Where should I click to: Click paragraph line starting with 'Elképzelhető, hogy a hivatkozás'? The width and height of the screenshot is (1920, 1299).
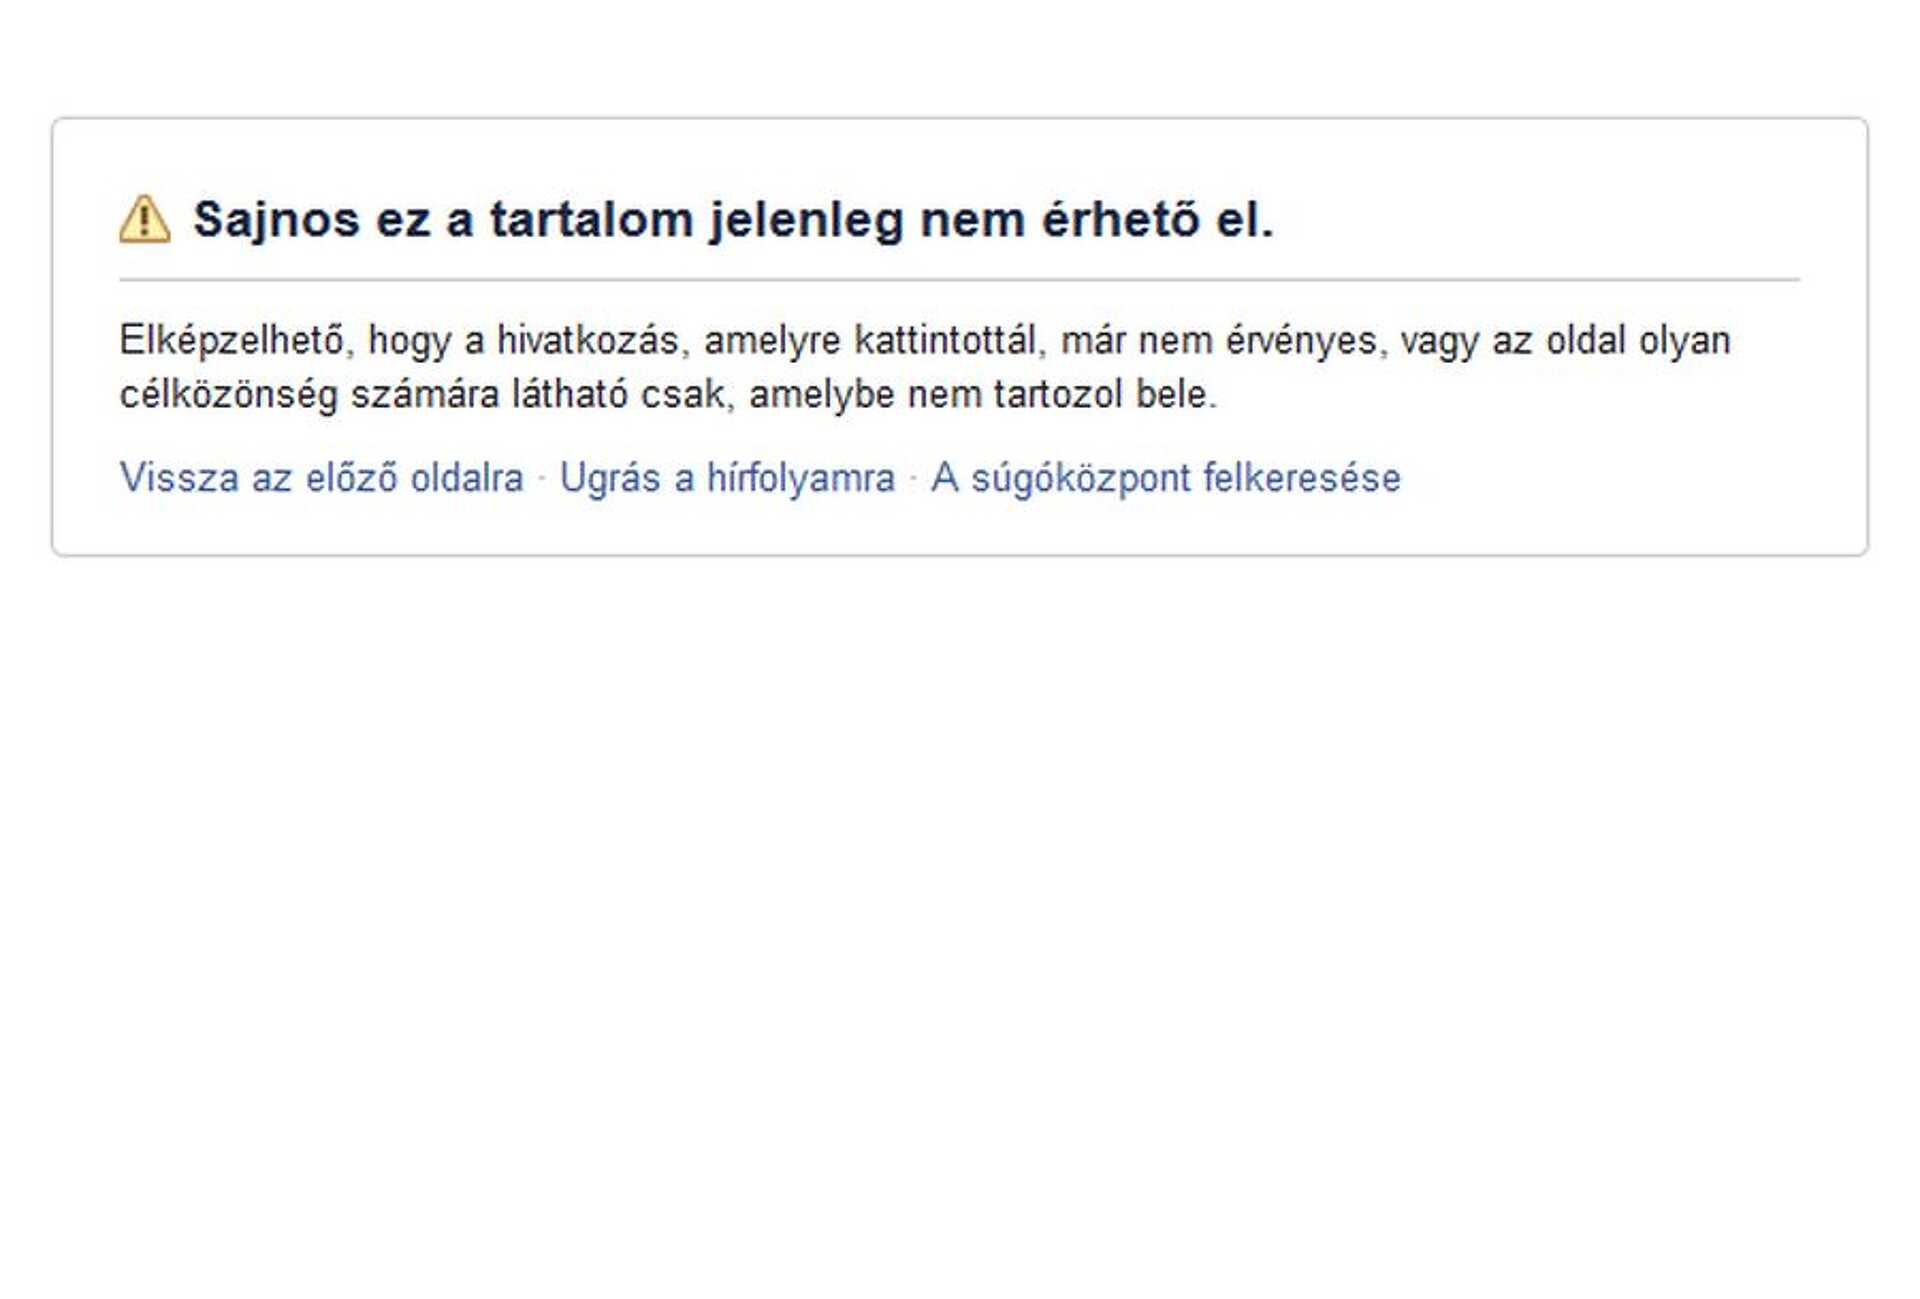[x=925, y=341]
